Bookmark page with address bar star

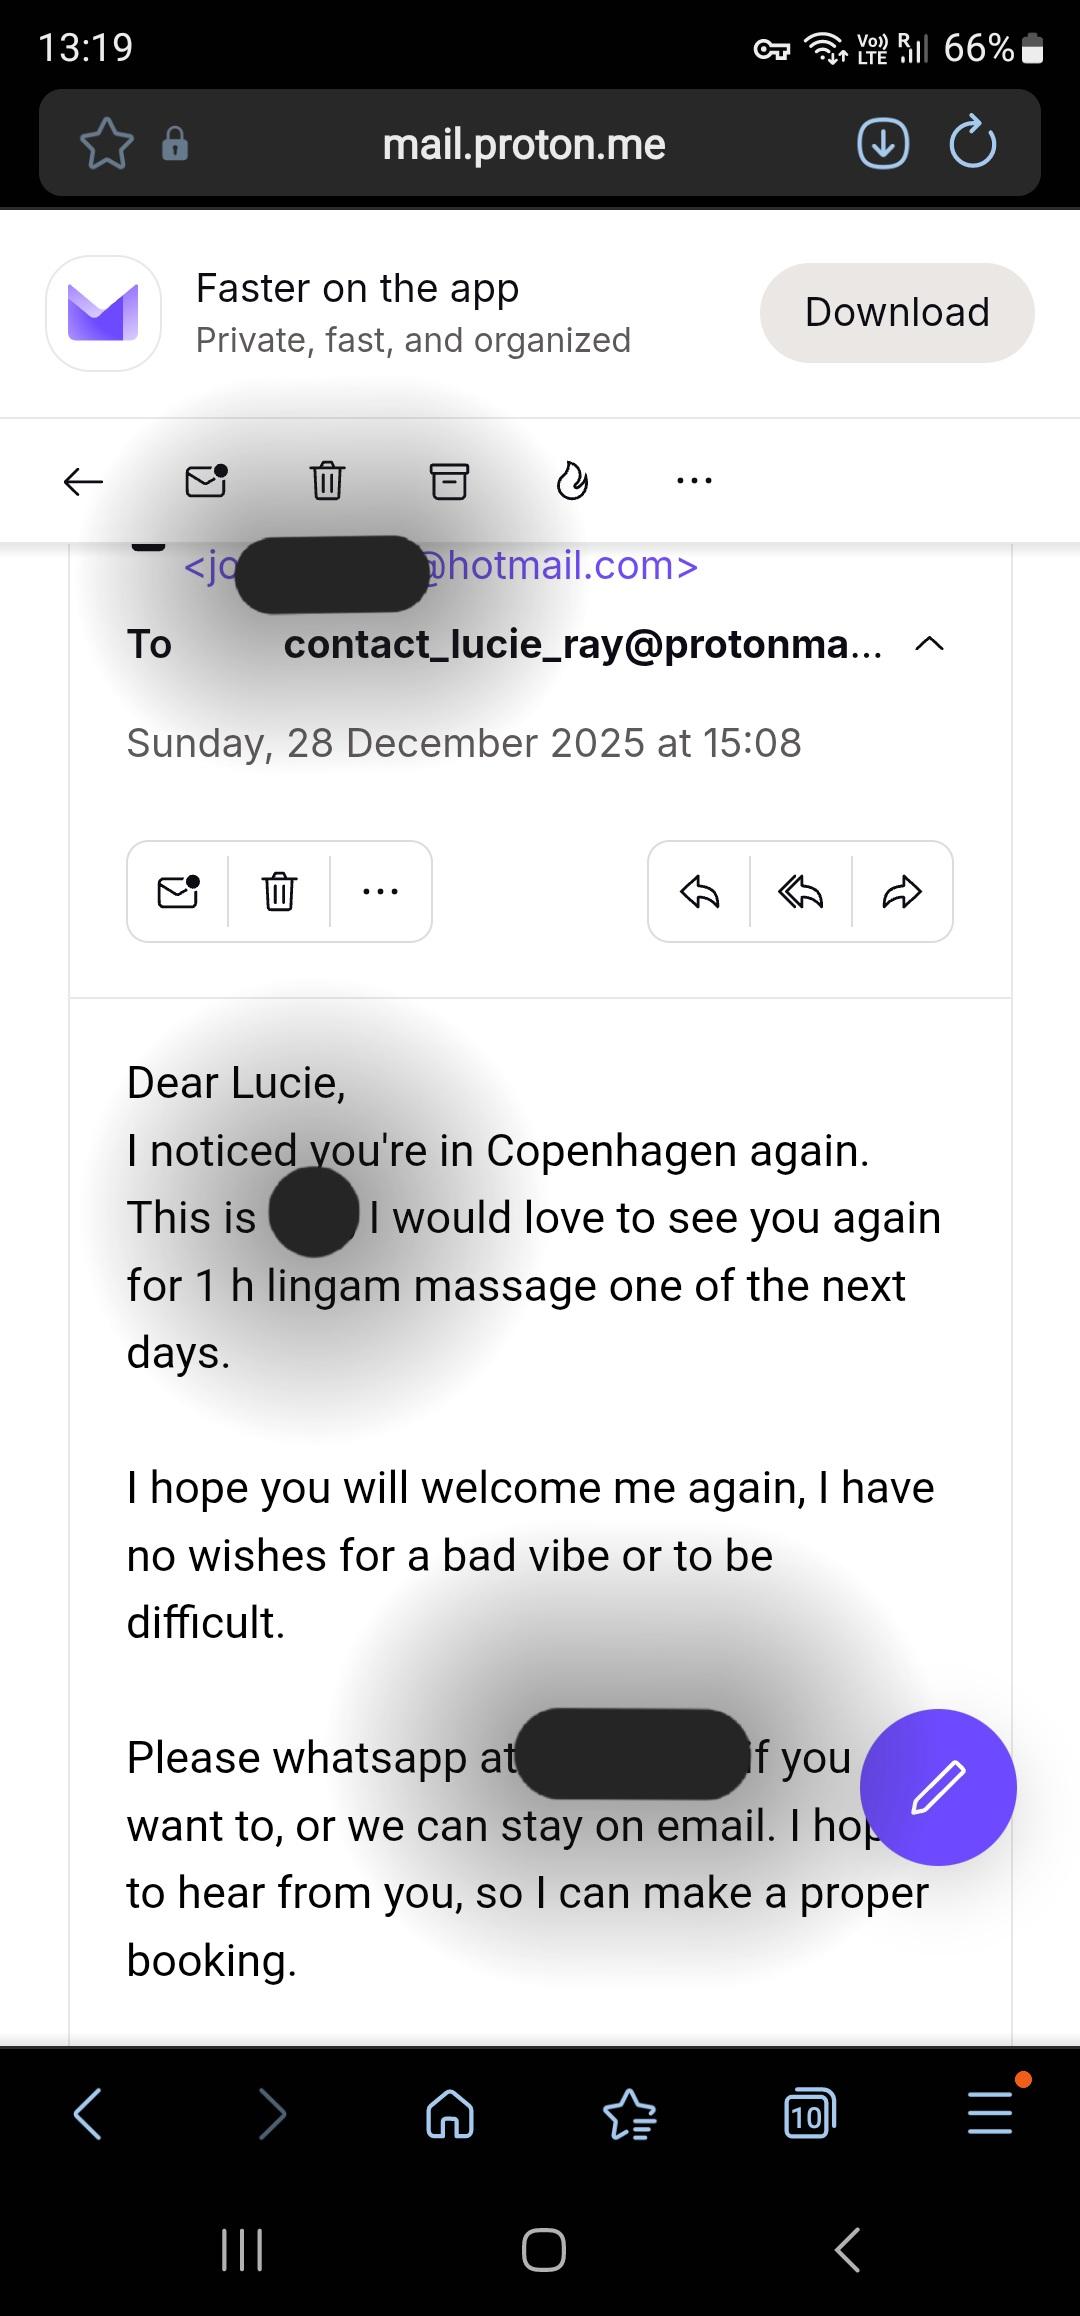pyautogui.click(x=106, y=143)
